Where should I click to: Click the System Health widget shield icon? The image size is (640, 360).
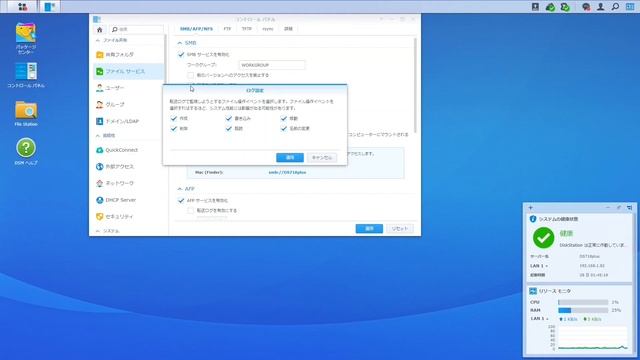533,219
